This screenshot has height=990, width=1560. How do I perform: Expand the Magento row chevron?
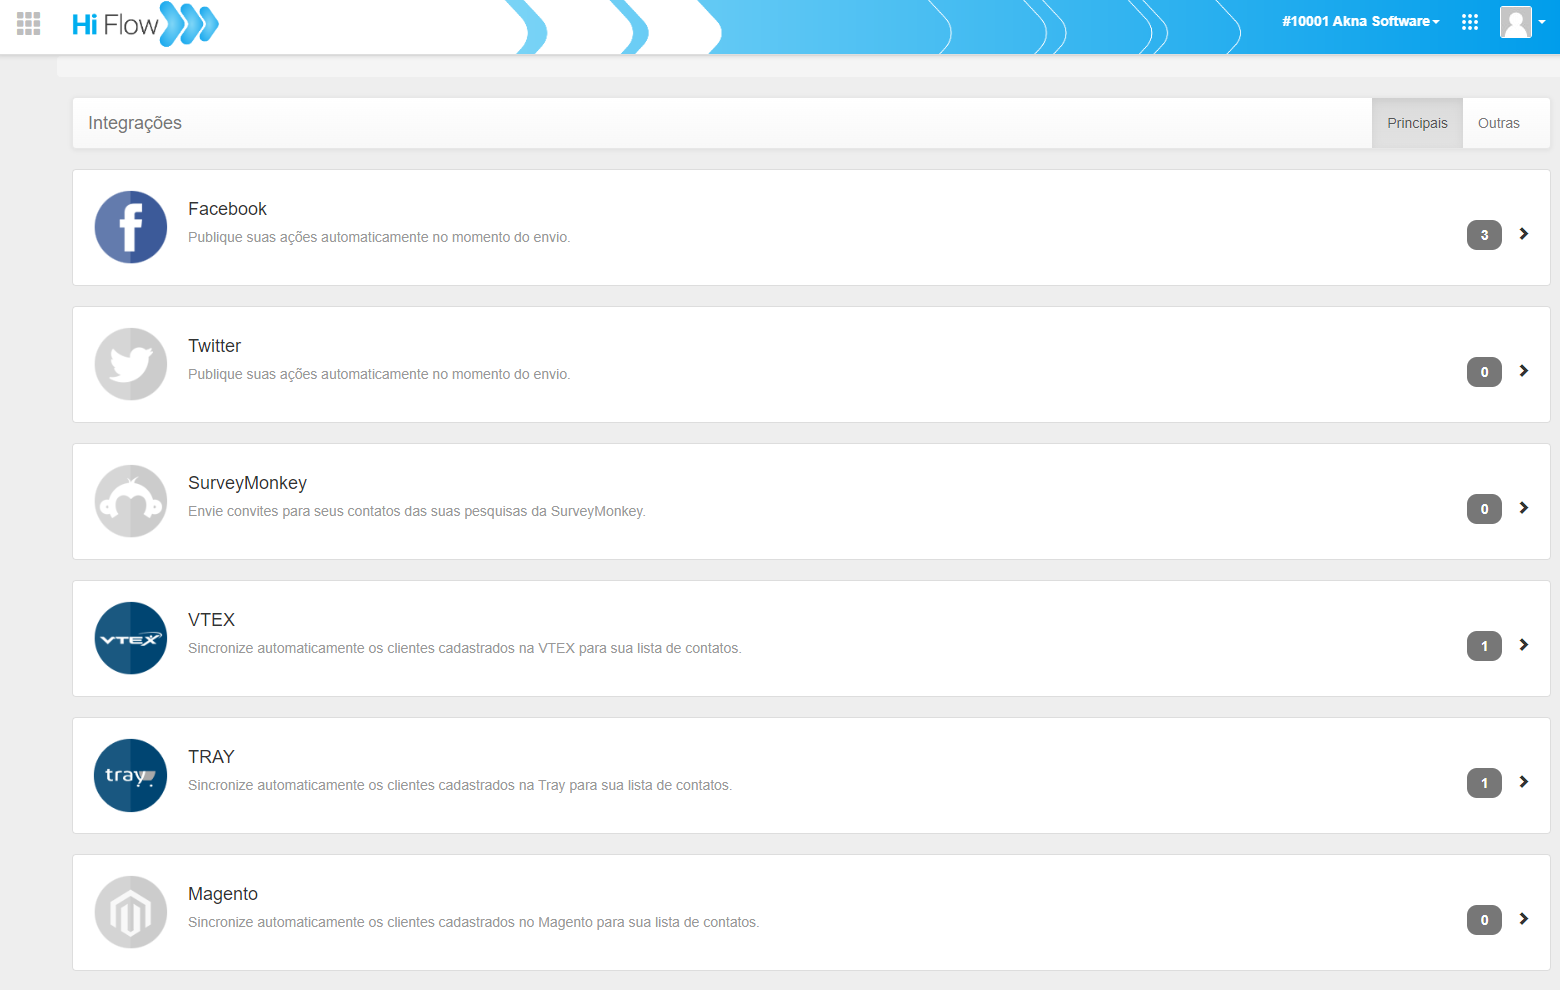coord(1524,919)
